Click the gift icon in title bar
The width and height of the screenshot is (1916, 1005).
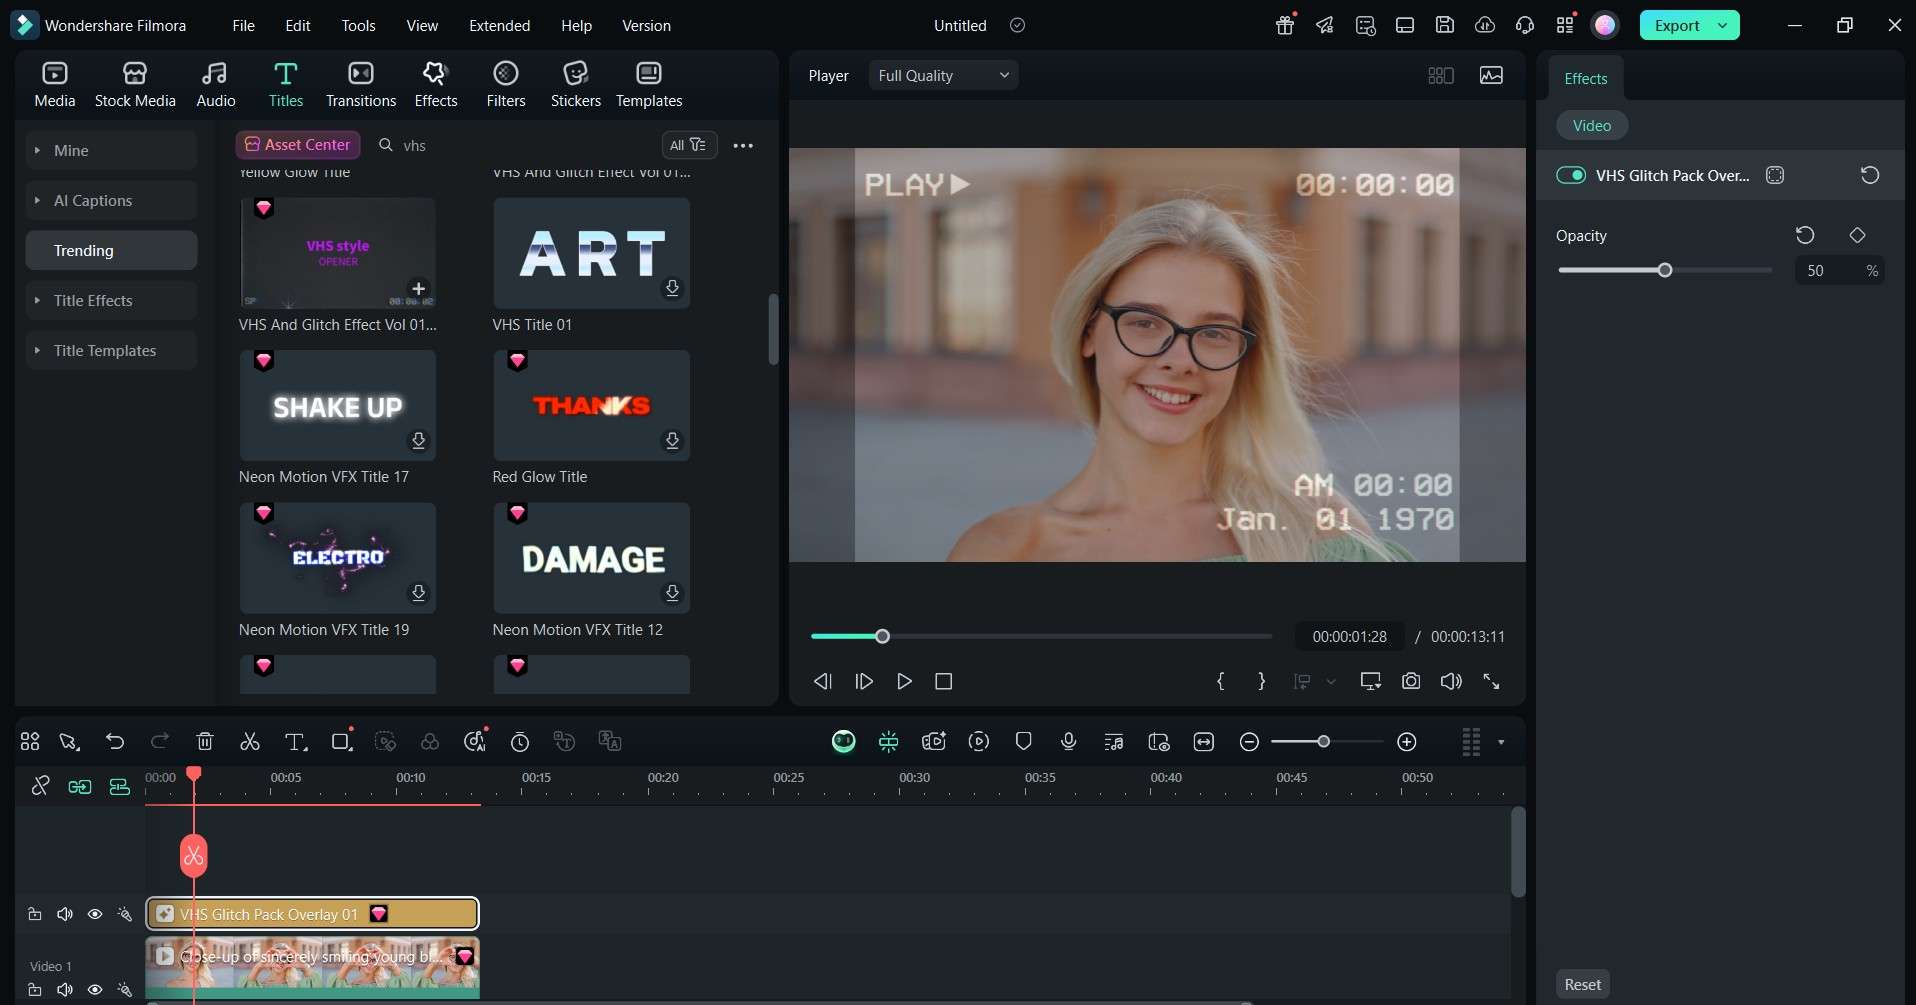[x=1285, y=25]
